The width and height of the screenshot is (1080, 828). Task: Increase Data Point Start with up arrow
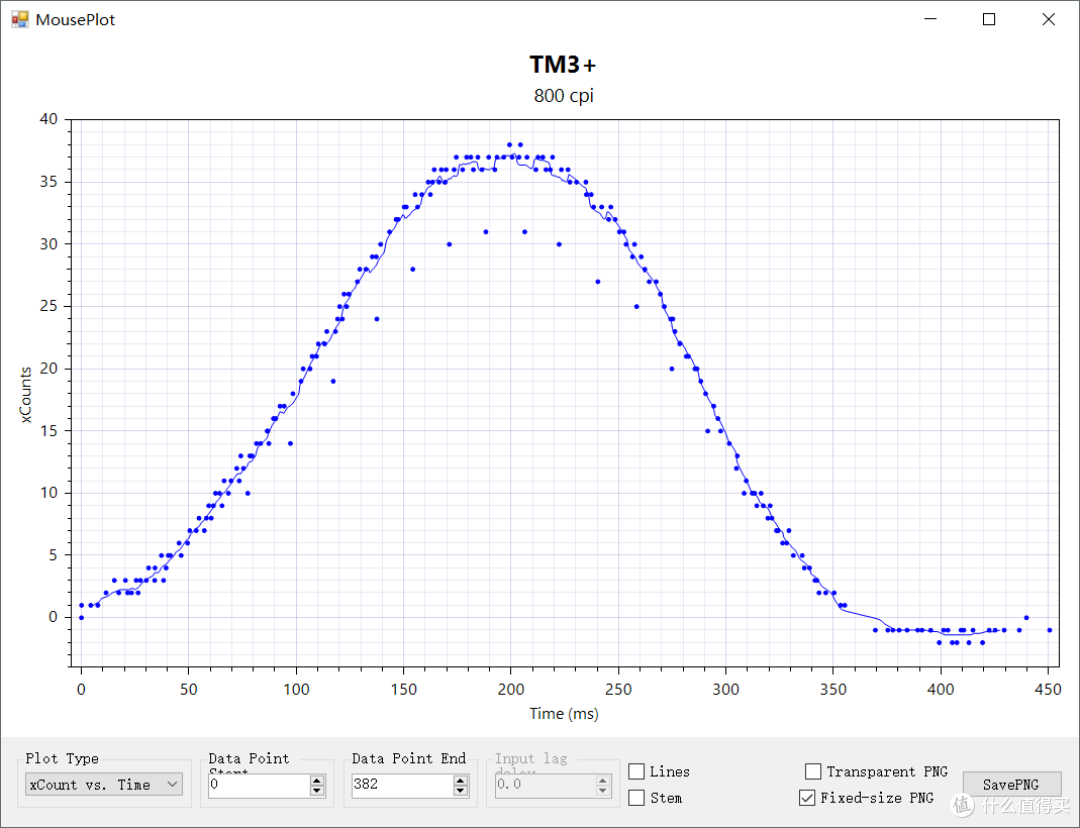[x=317, y=780]
